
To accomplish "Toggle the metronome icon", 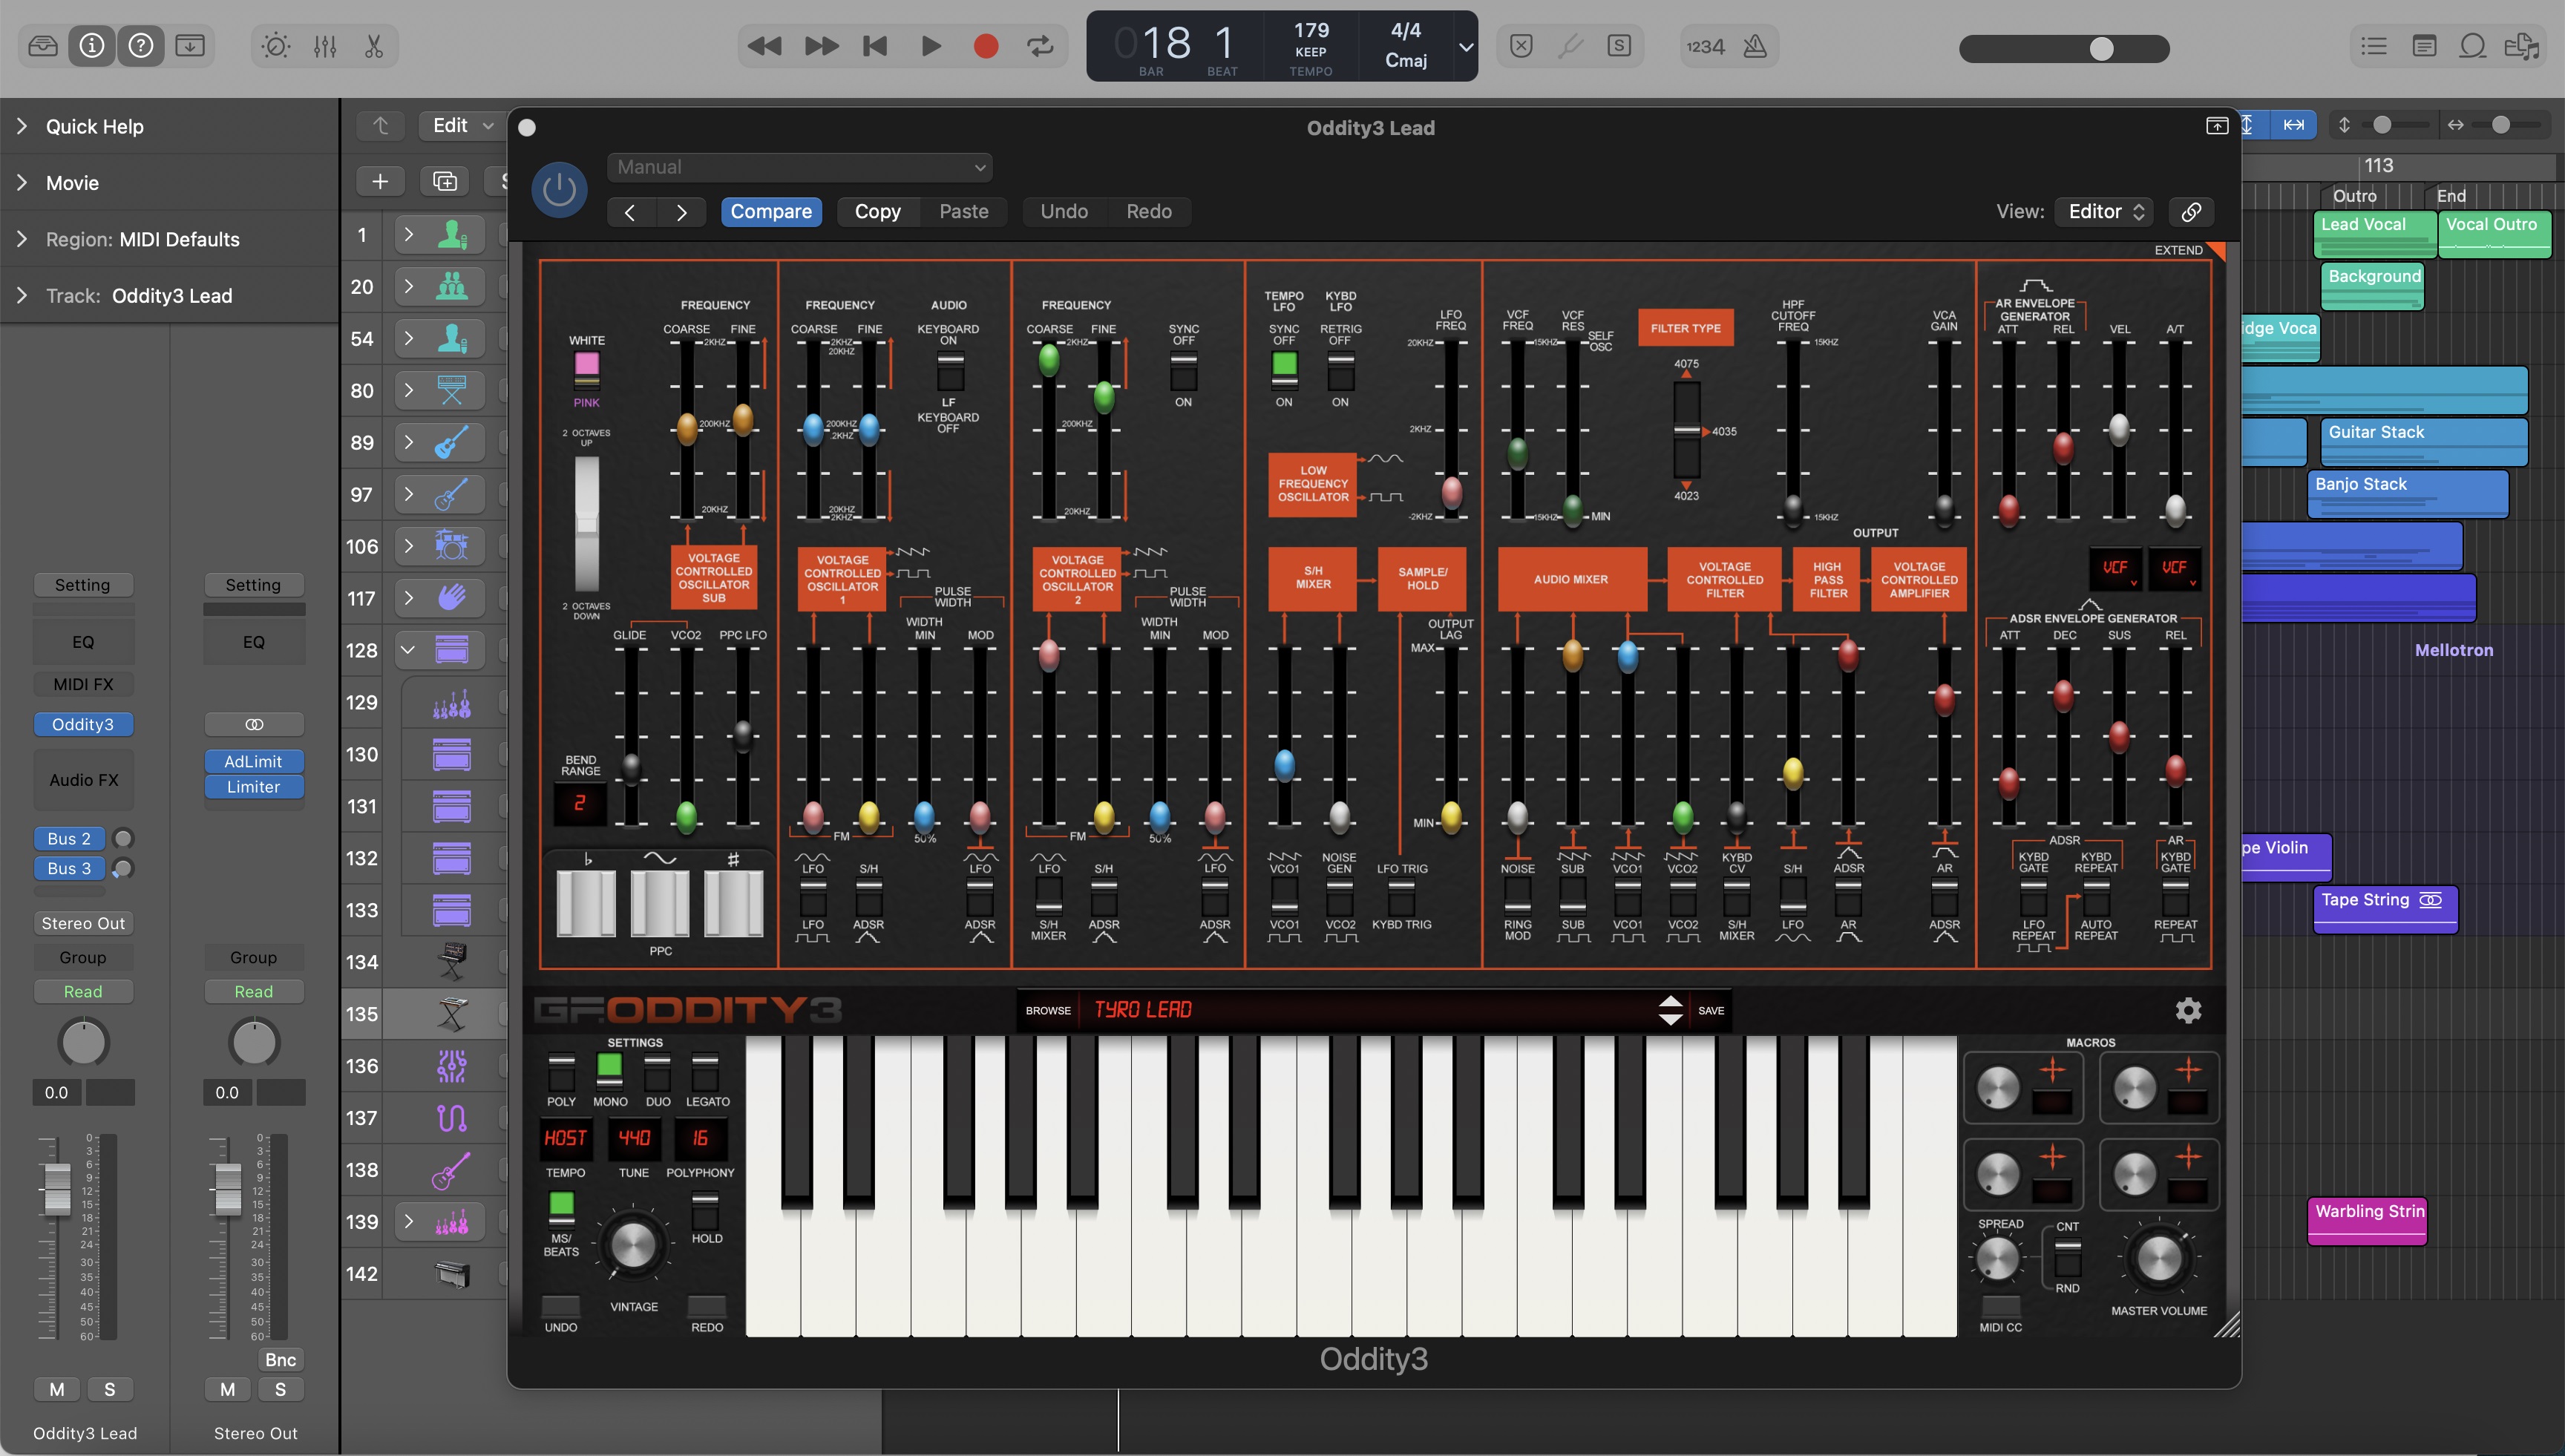I will 1755,46.
